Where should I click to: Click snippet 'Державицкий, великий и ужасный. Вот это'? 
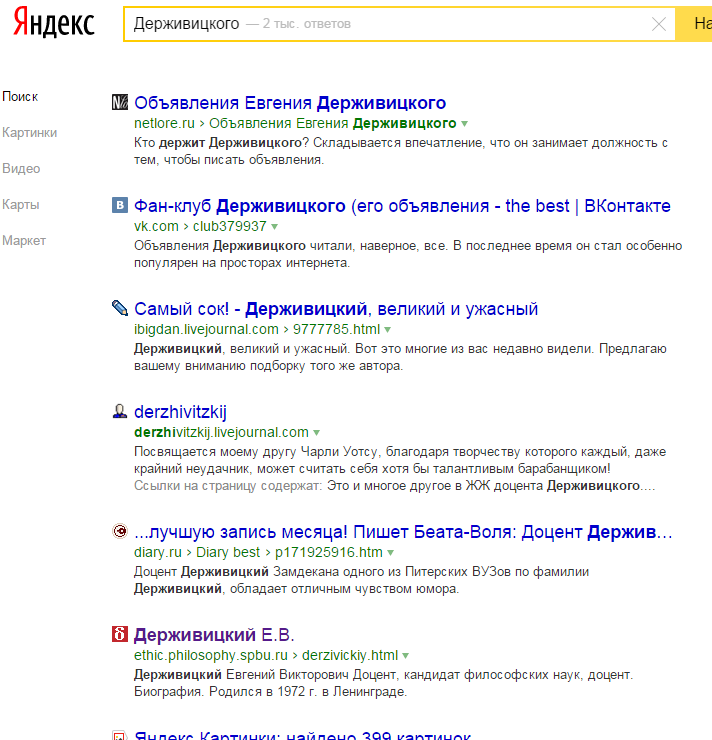tap(268, 348)
